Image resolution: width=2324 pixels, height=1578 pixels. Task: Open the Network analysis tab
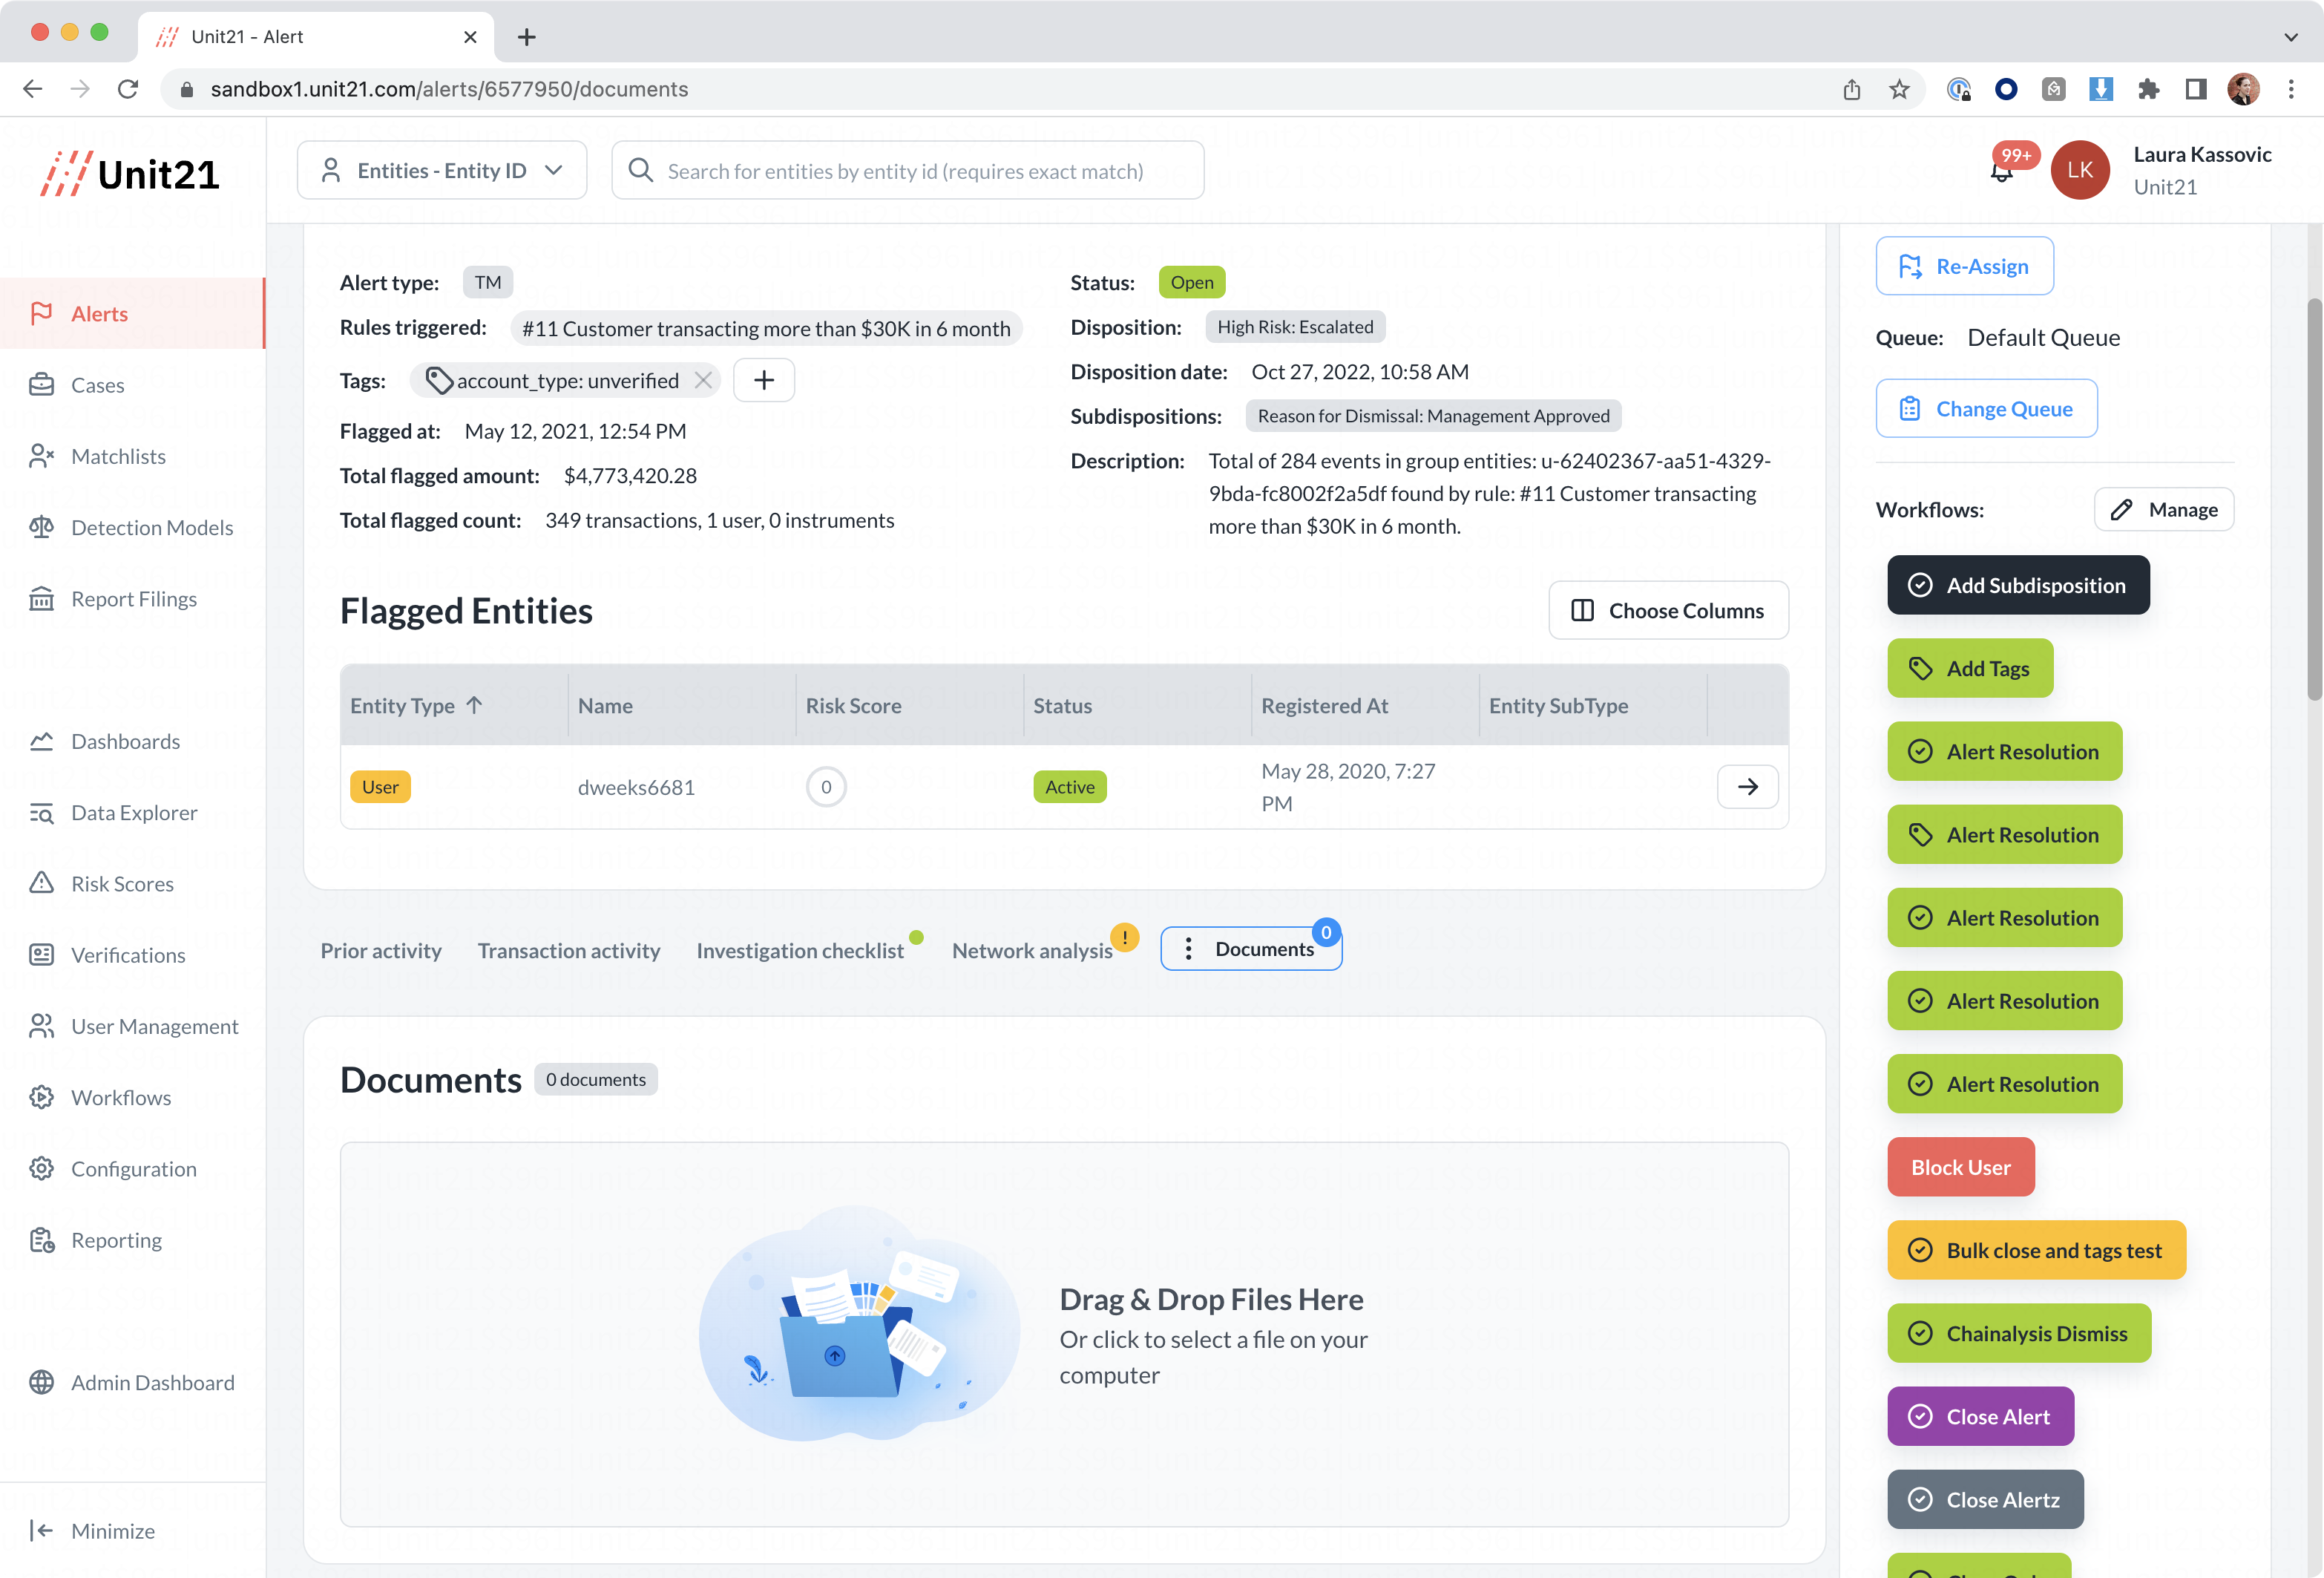click(x=1031, y=950)
